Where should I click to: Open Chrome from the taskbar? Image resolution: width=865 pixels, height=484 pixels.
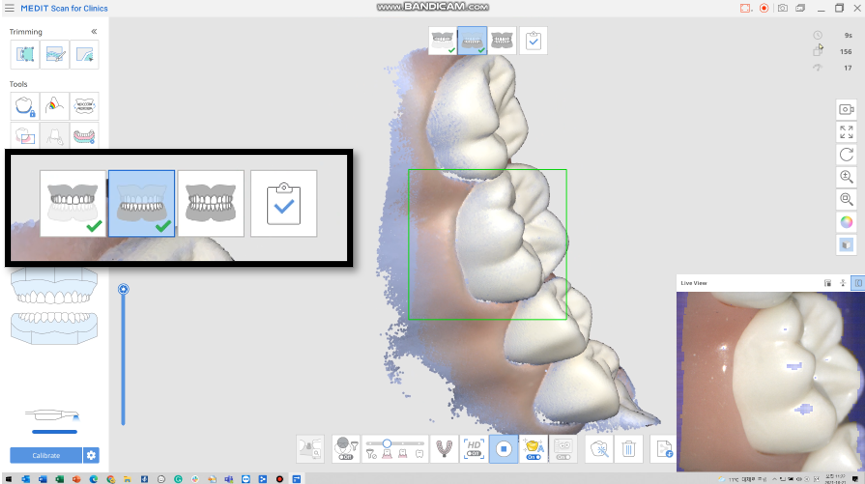click(x=110, y=479)
